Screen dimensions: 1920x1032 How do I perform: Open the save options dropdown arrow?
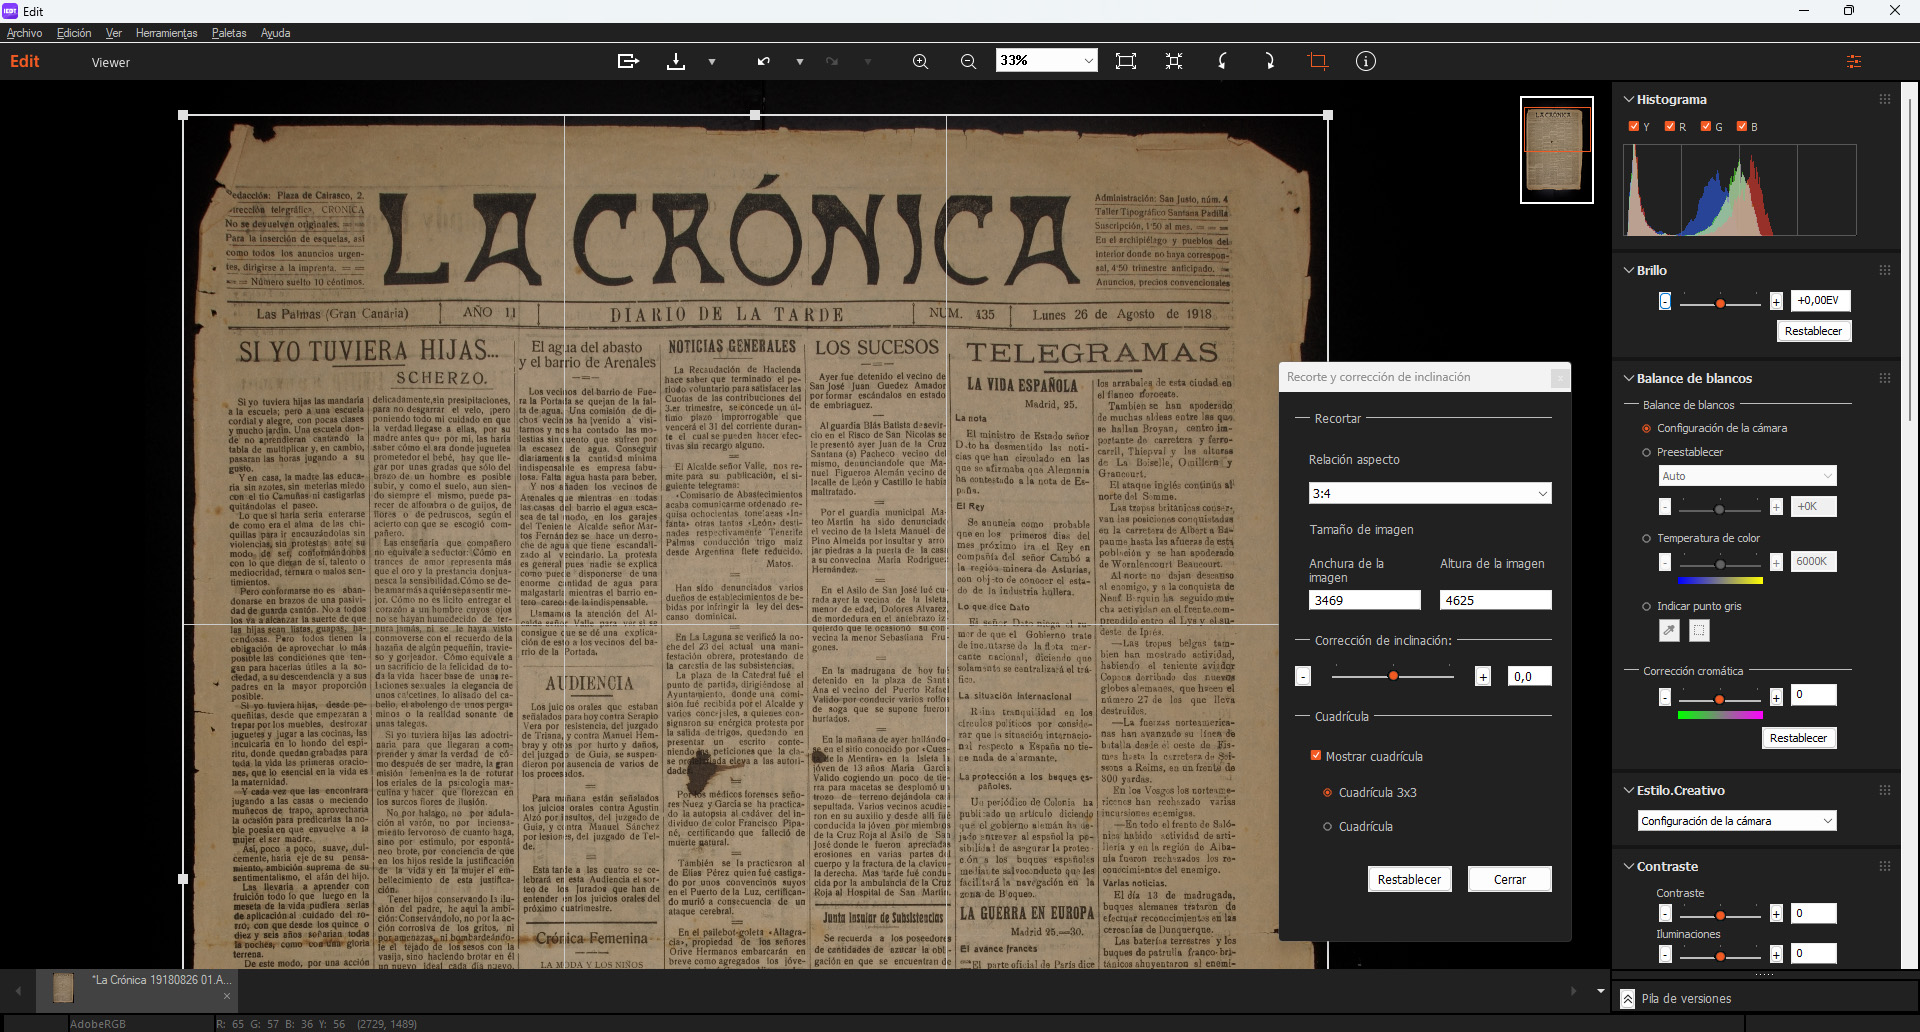712,62
